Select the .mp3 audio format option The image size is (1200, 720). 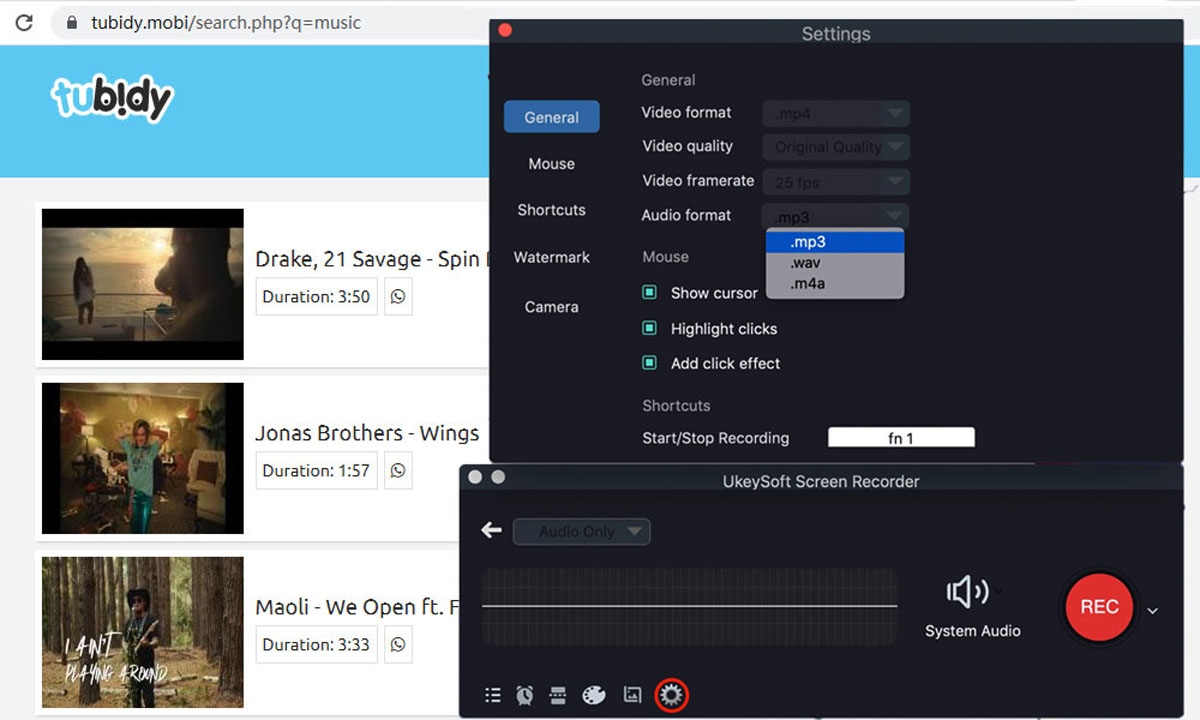(835, 242)
